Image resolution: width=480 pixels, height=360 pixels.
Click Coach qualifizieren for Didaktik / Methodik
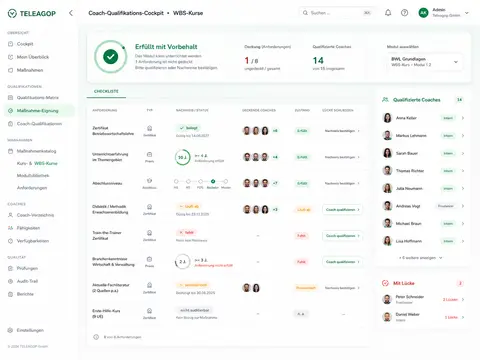coord(342,210)
